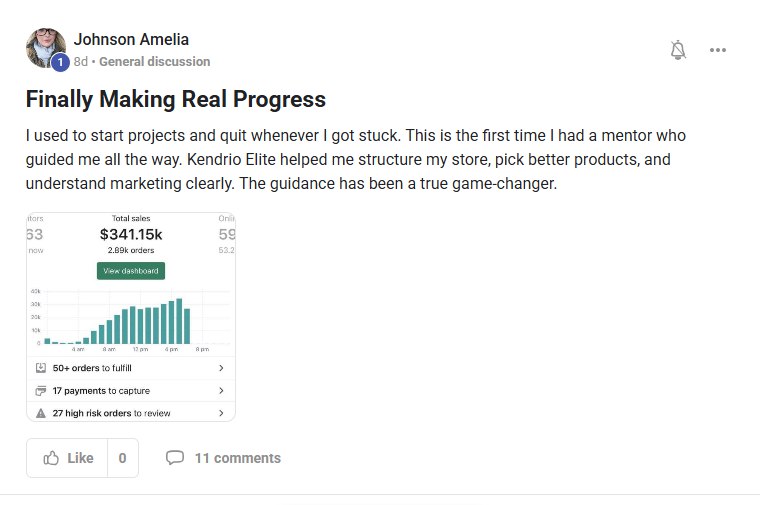Click the like count showing 0
760x505 pixels.
point(122,458)
